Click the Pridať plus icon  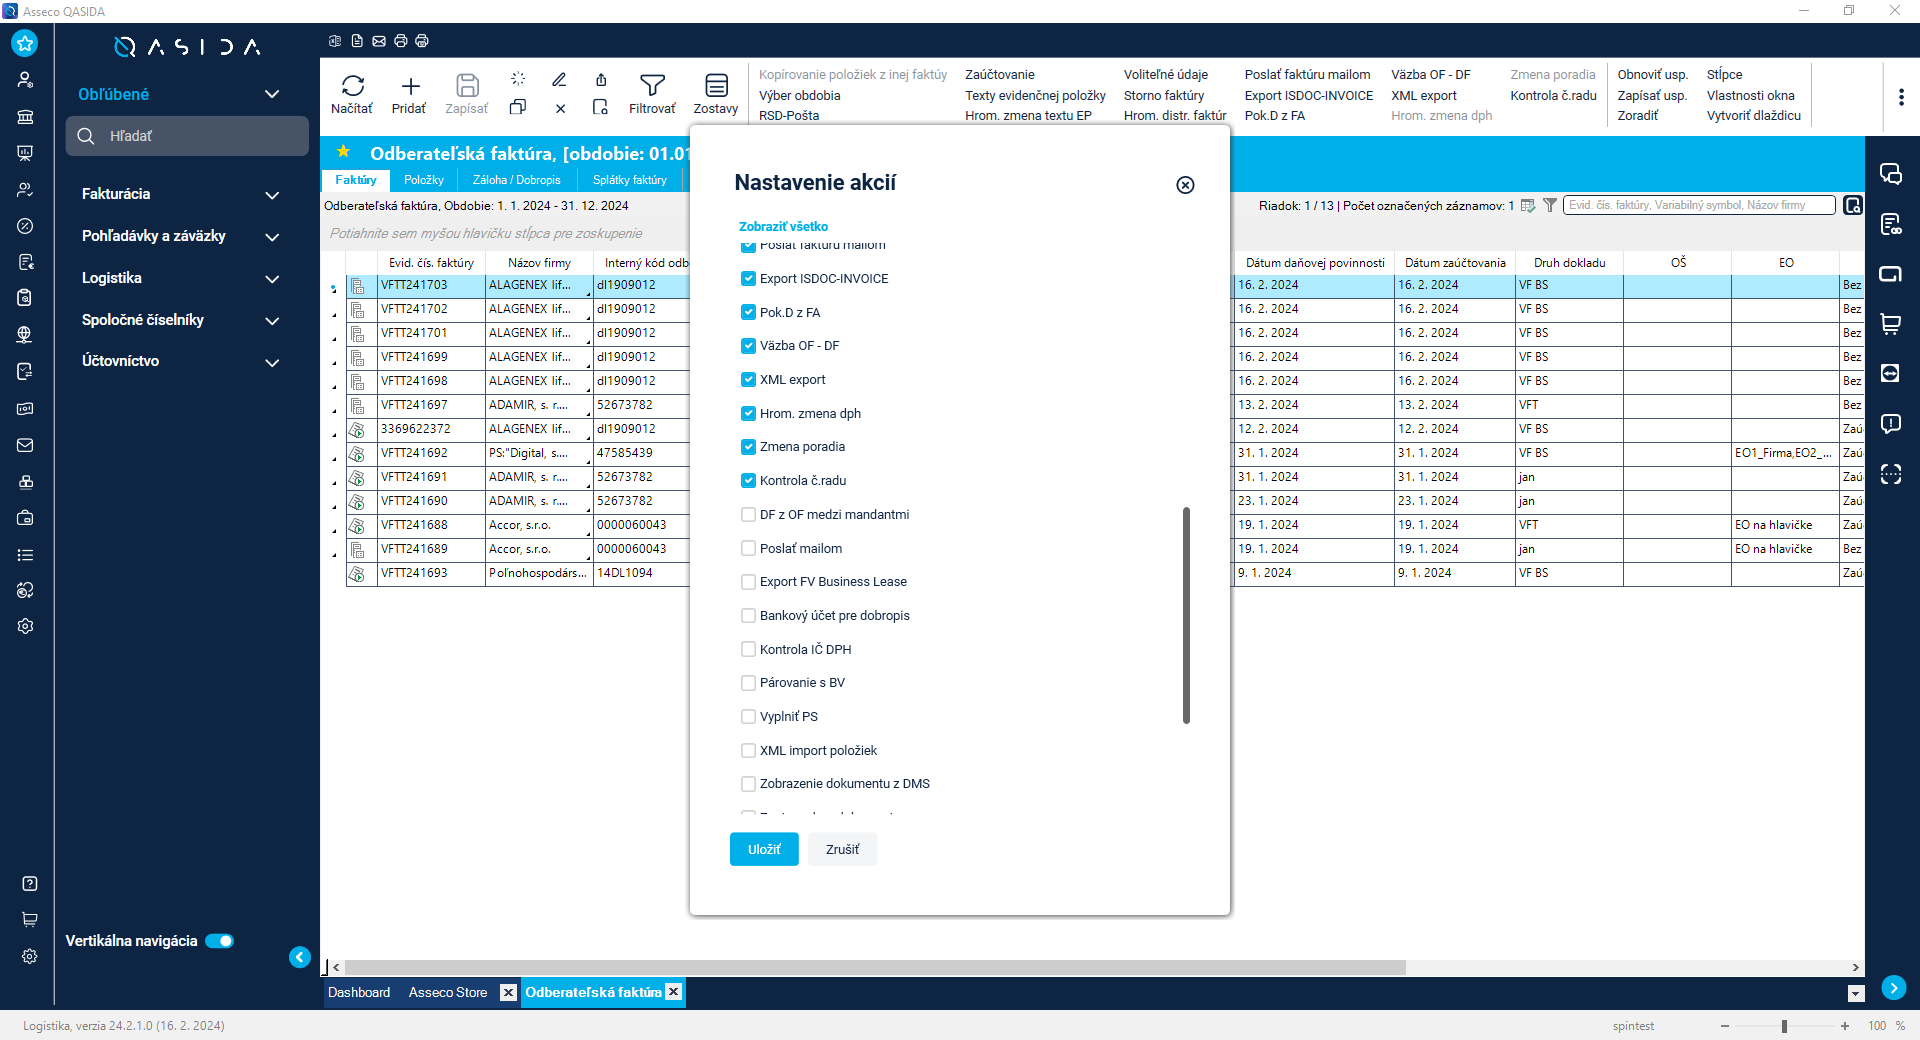409,86
